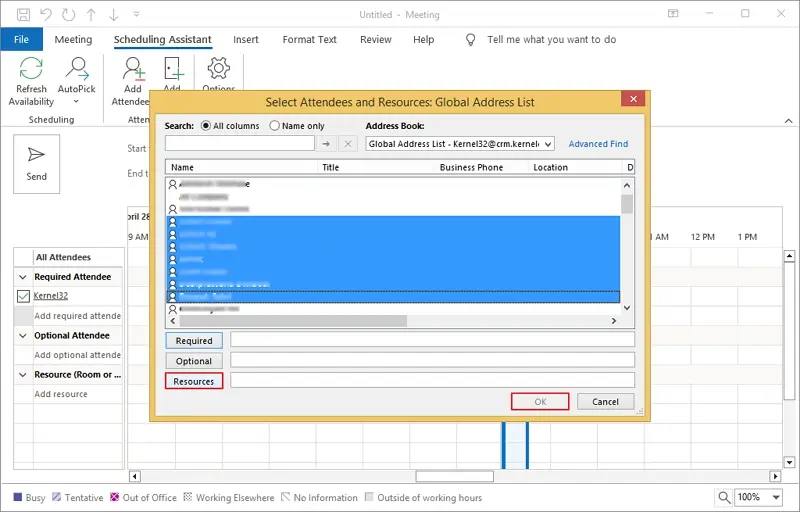Screen dimensions: 800x512
Task: Open the 100% zoom dropdown
Action: (x=776, y=497)
